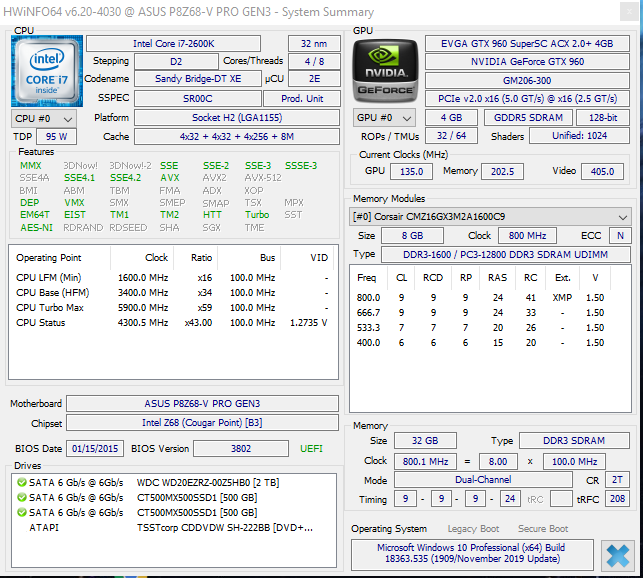Select the 533.3 frequency memory timing row
Viewport: 643px width, 578px height.
(x=490, y=328)
